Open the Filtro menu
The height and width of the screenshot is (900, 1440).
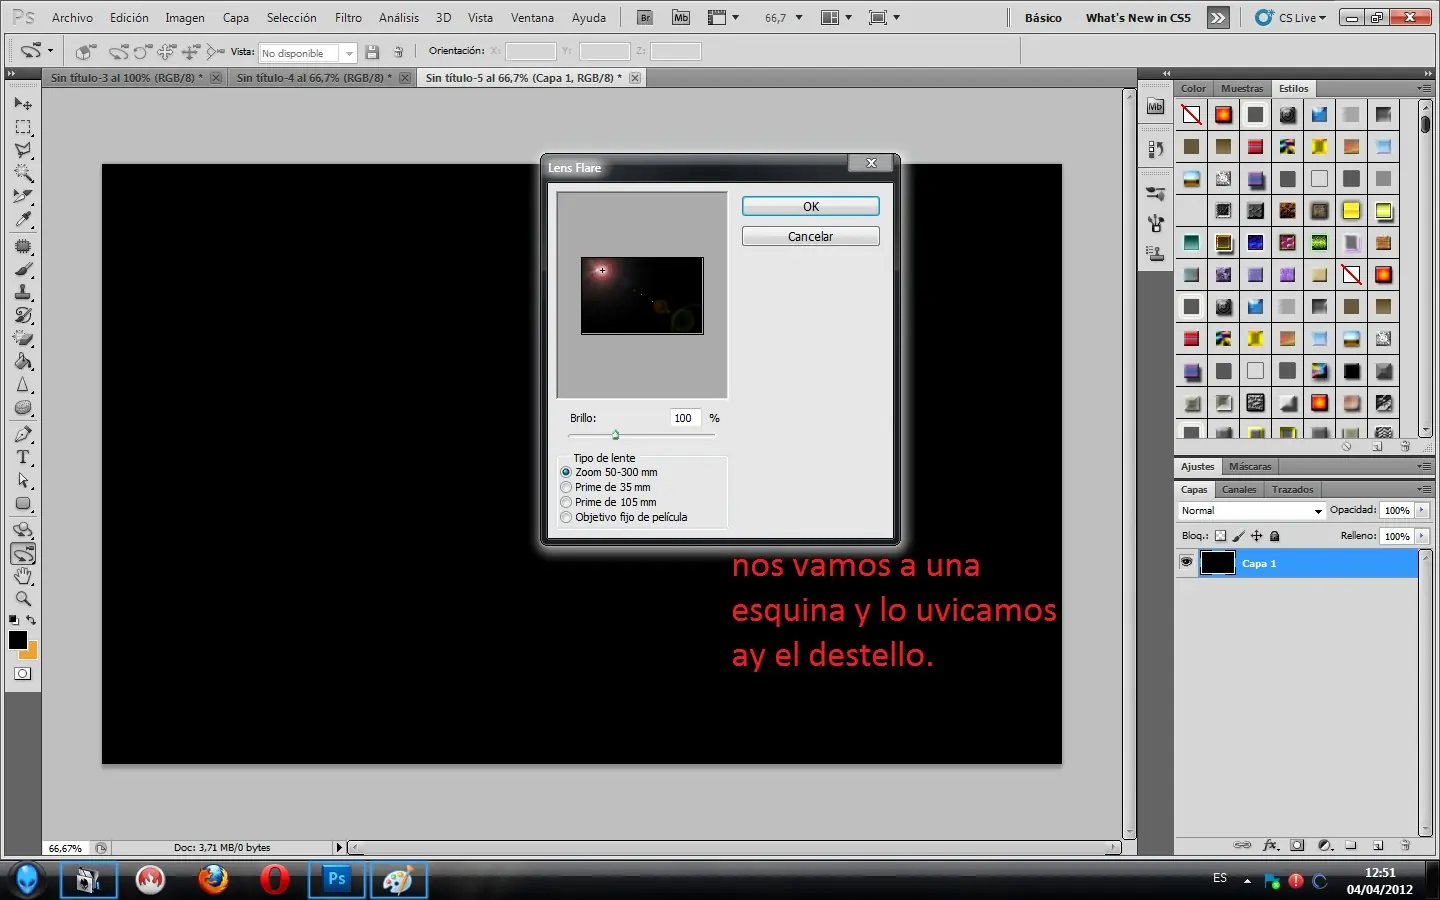(348, 18)
